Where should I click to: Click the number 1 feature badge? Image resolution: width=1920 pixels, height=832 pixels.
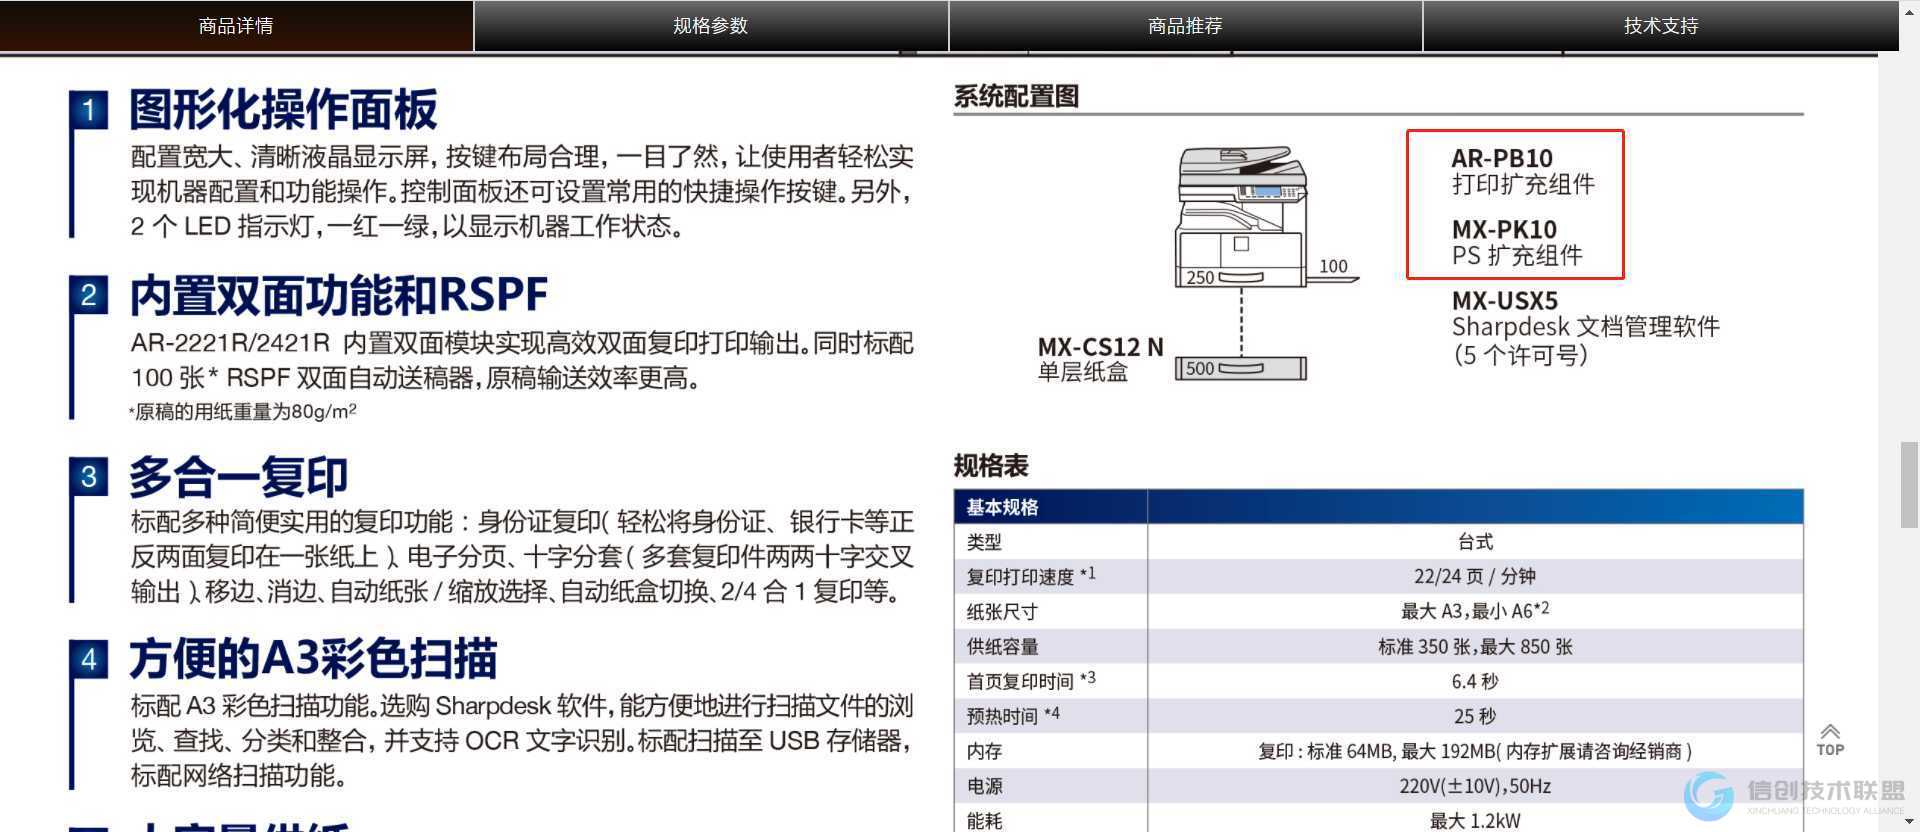(x=89, y=109)
